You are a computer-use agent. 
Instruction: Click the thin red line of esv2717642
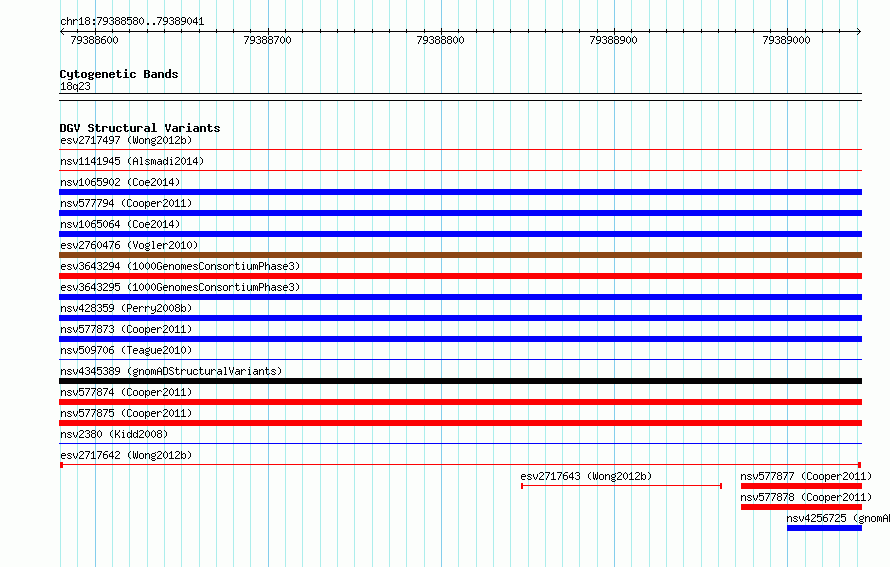click(460, 465)
